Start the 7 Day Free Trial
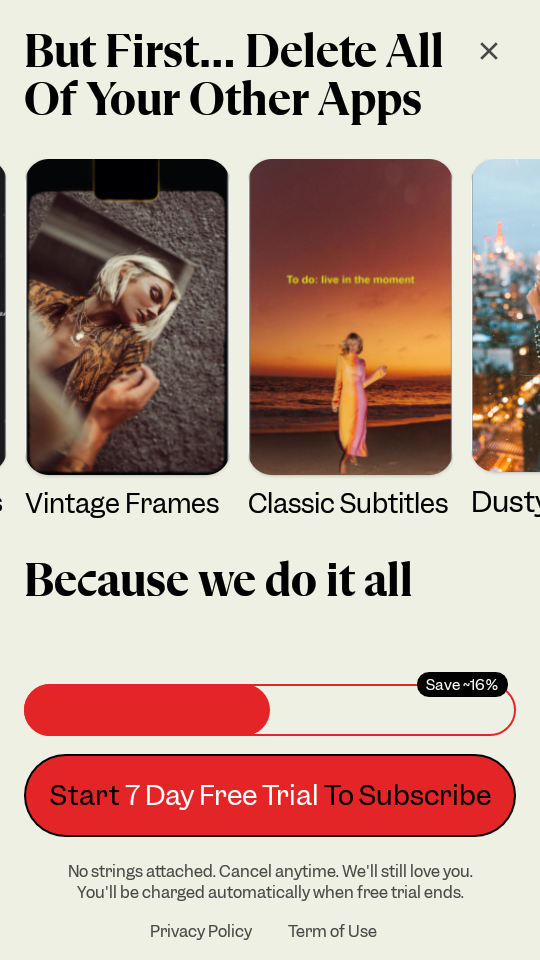The width and height of the screenshot is (540, 960). (x=270, y=795)
